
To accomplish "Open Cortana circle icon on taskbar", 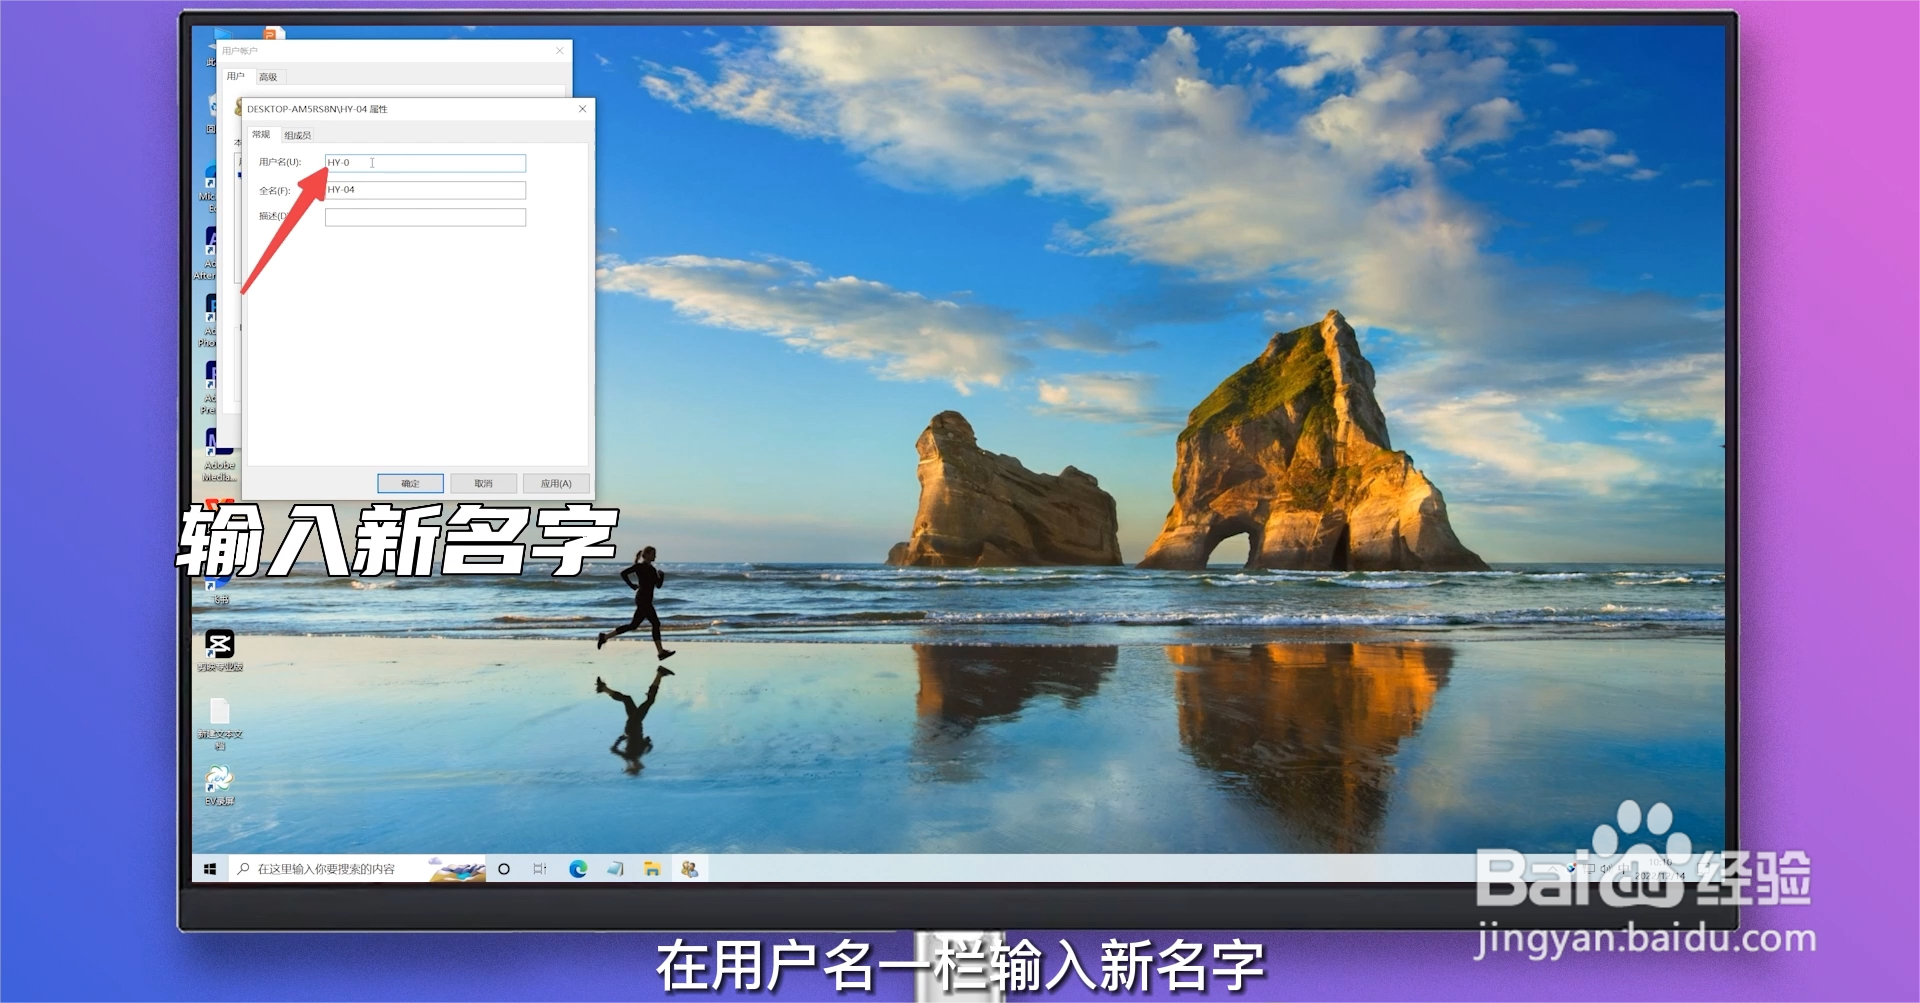I will [x=504, y=869].
